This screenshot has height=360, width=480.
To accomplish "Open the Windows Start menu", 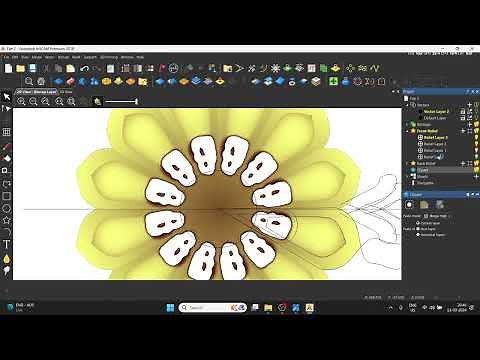I will click(x=170, y=307).
